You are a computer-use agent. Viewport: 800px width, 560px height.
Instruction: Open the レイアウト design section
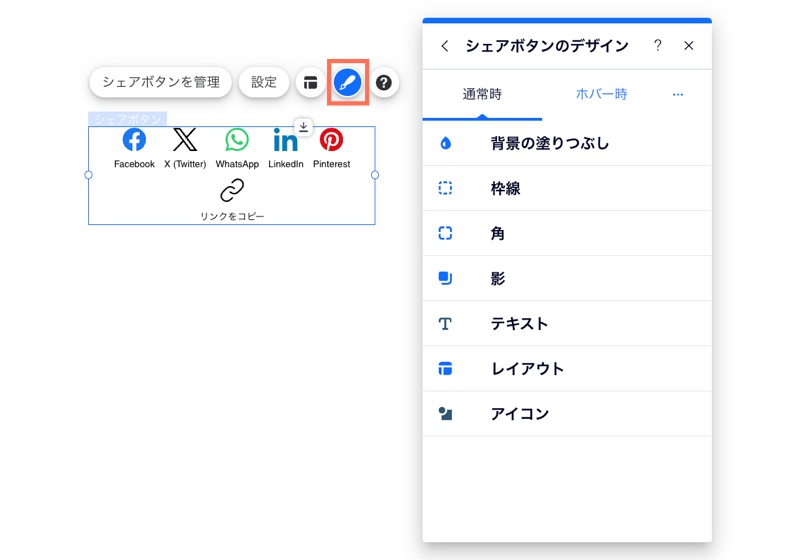click(x=567, y=368)
